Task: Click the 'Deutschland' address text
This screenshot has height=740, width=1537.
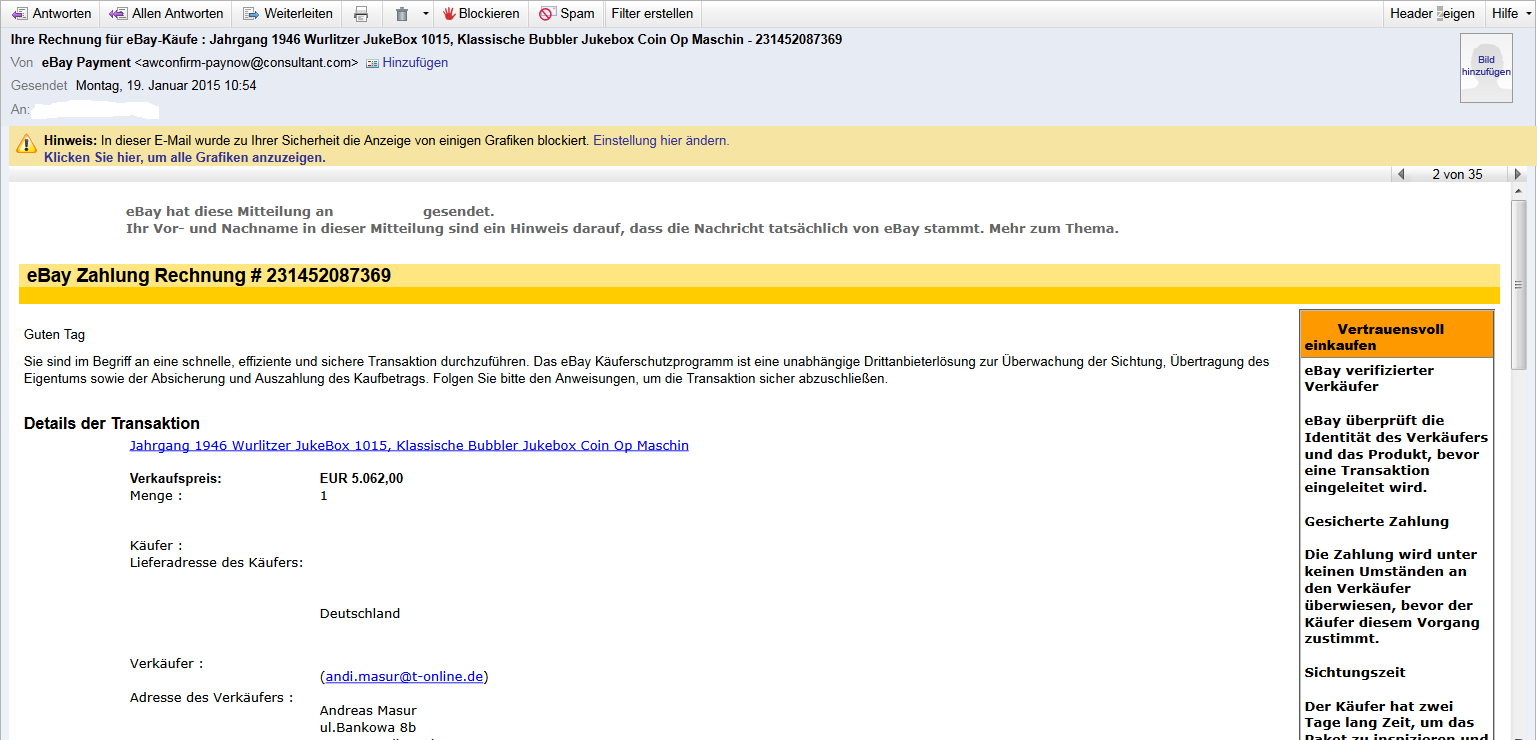Action: 360,613
